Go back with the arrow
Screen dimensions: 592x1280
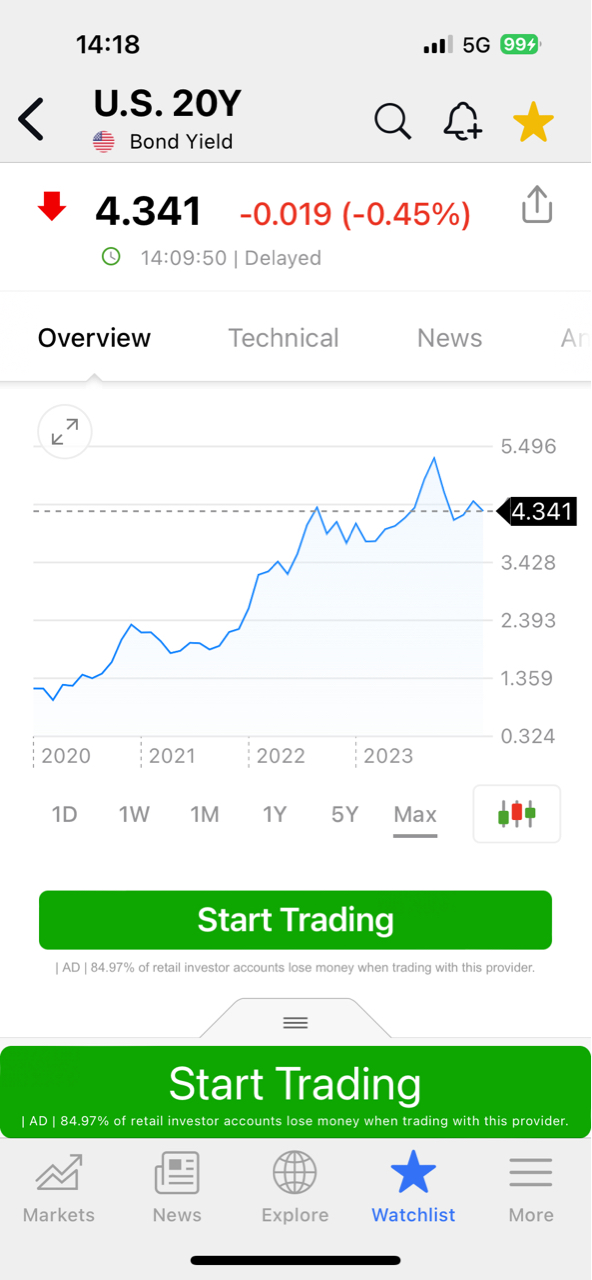pos(31,119)
